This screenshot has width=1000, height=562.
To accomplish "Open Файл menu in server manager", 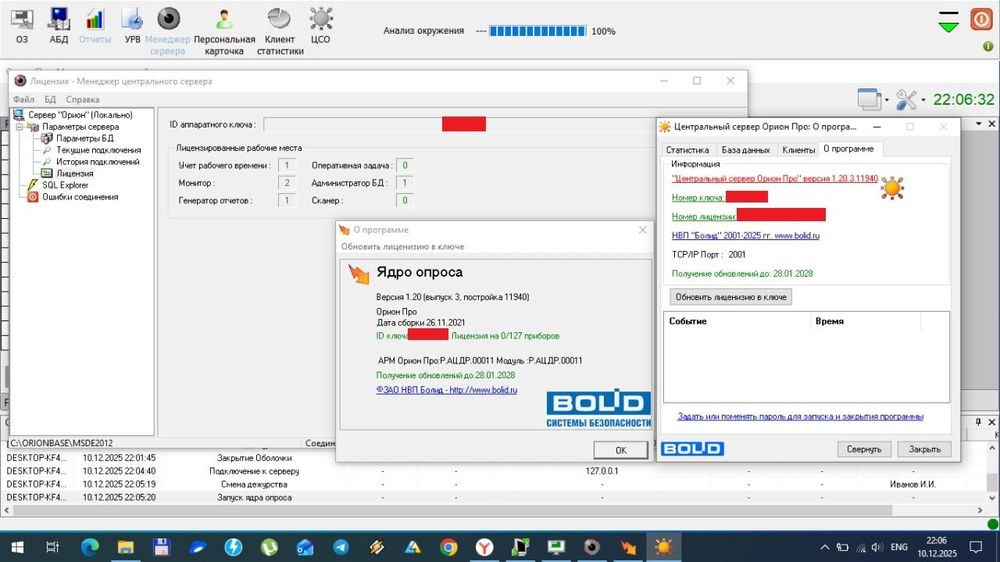I will (x=24, y=100).
